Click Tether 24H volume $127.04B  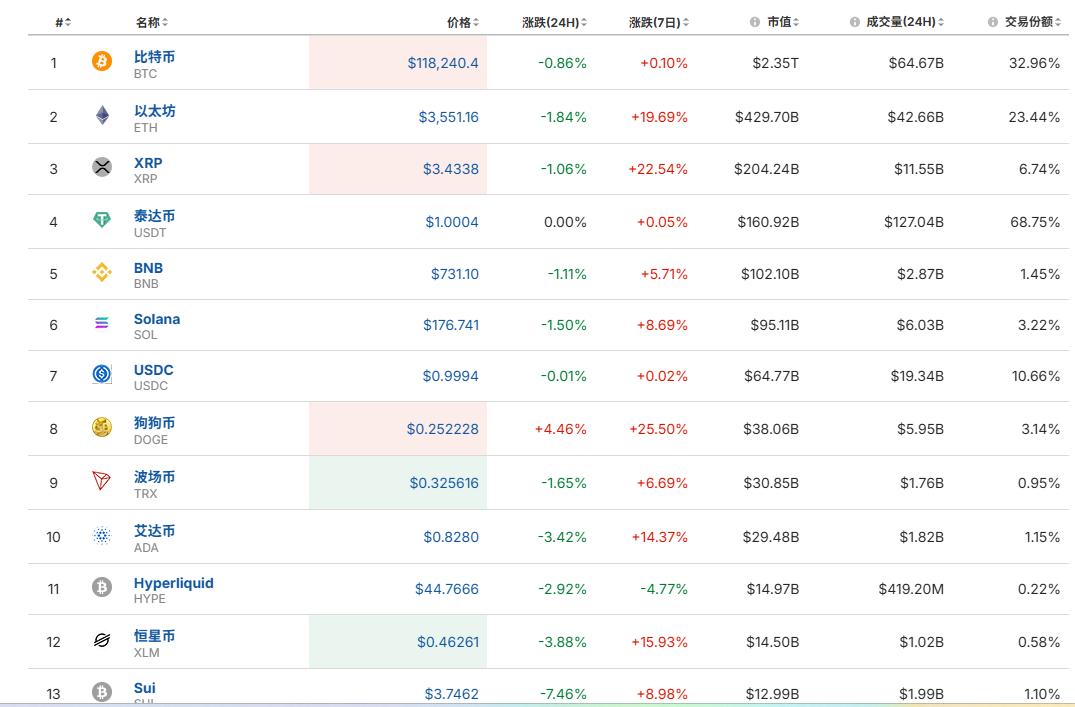click(913, 221)
